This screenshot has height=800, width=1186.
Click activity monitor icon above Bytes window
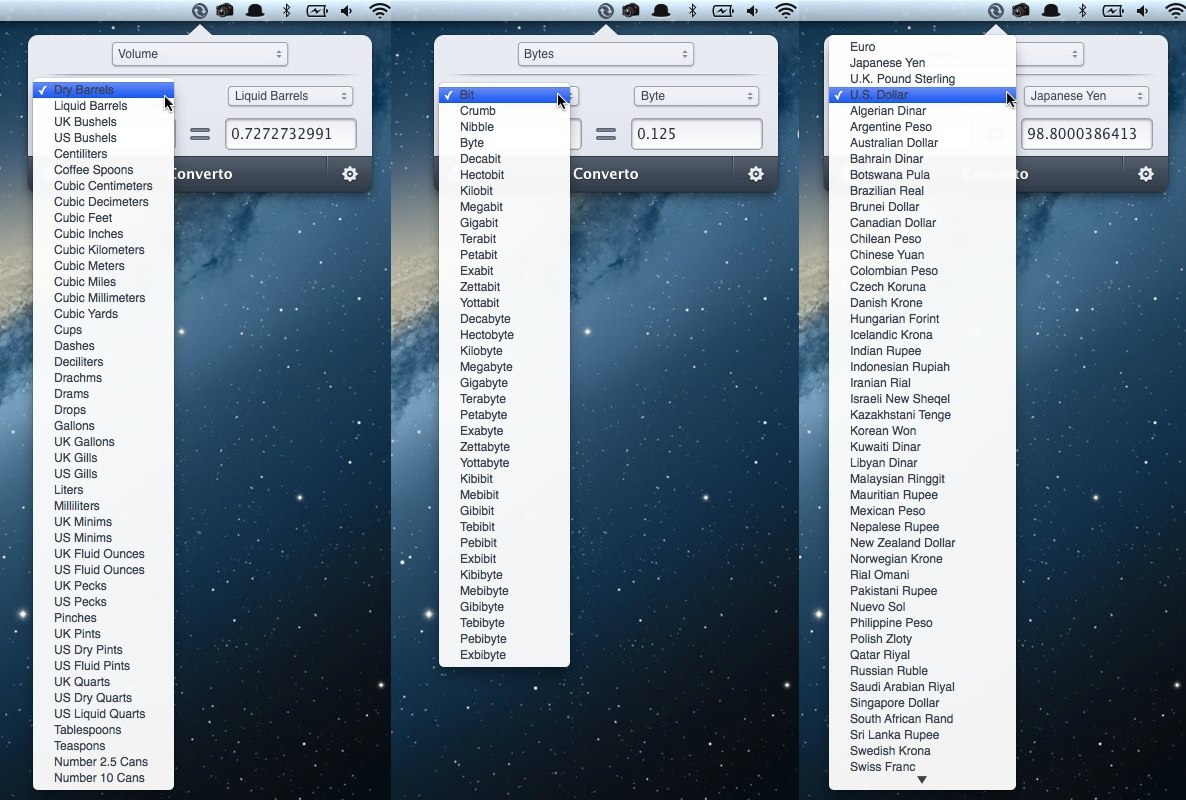(723, 11)
